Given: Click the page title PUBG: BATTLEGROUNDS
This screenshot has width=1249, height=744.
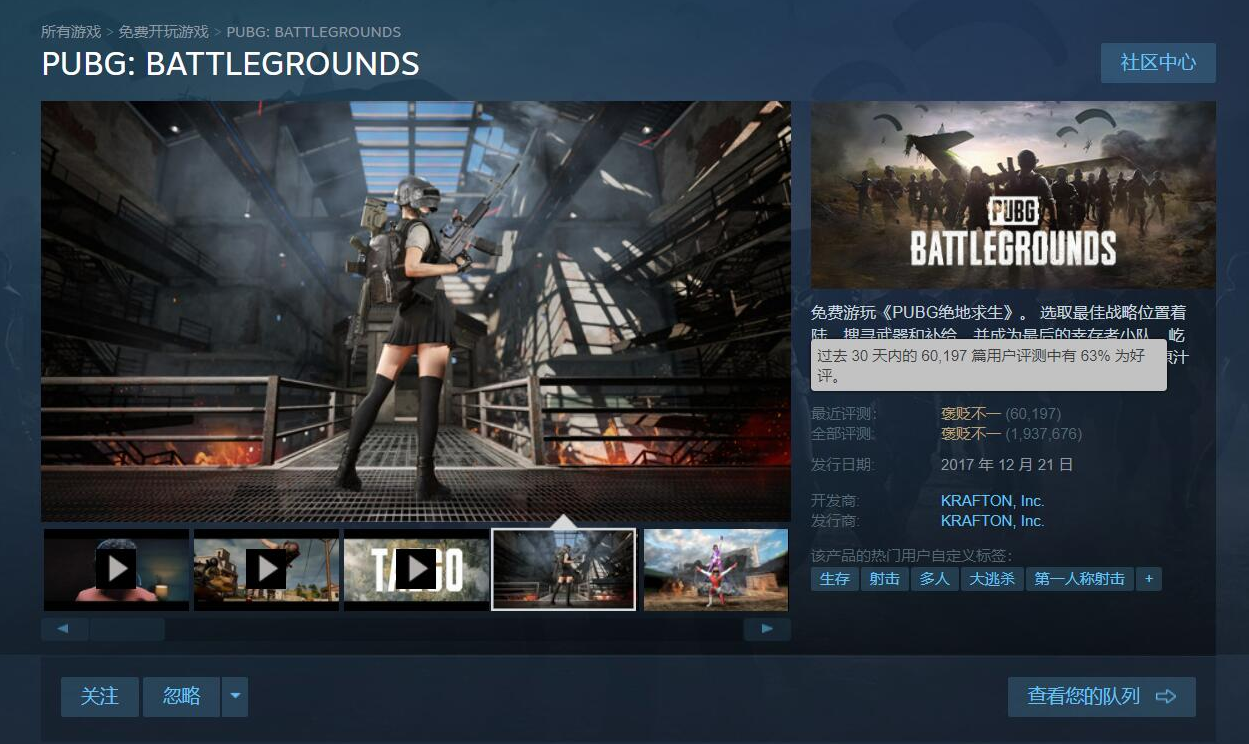Looking at the screenshot, I should (230, 64).
